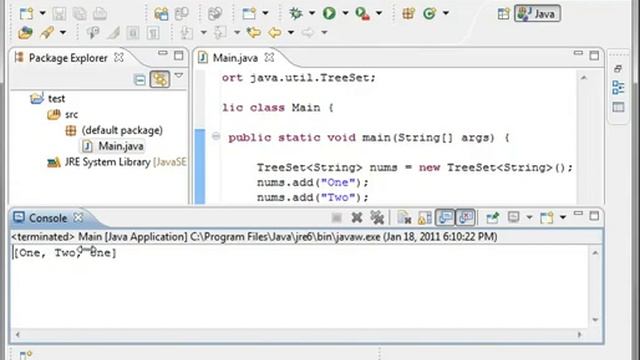Click the Debug bug icon
The height and width of the screenshot is (360, 640).
296,13
